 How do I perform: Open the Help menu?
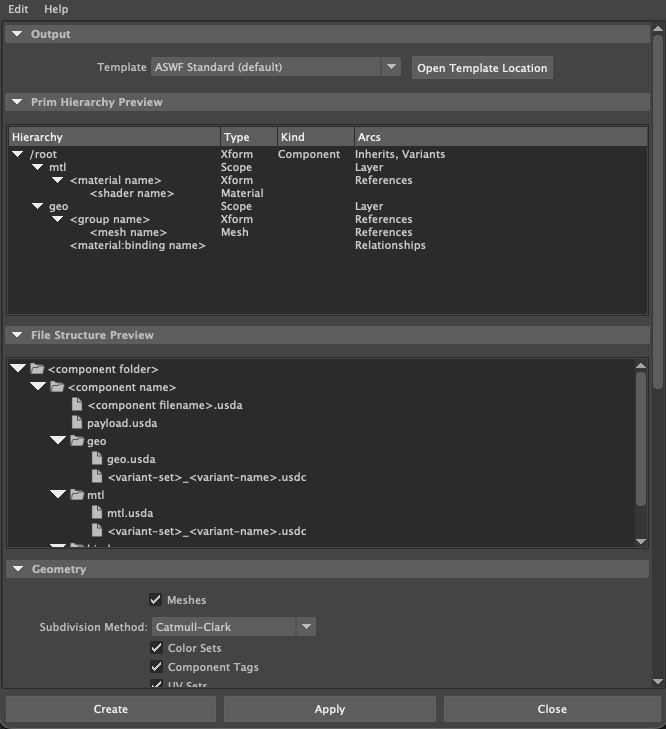[x=56, y=9]
